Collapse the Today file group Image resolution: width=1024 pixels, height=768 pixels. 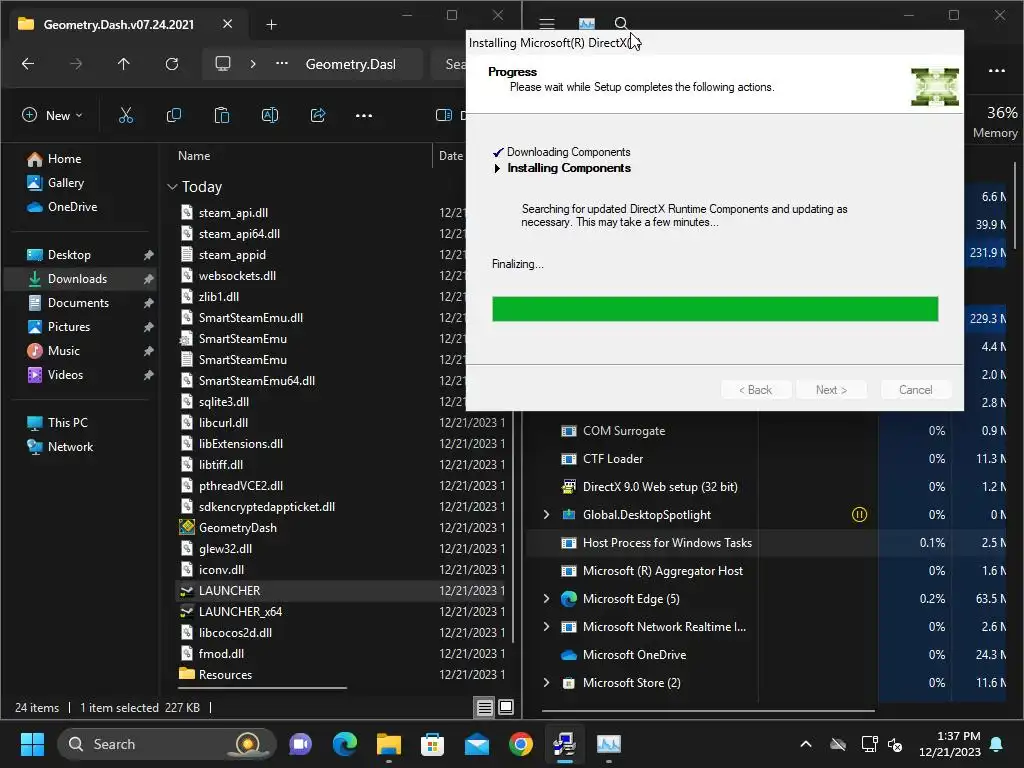click(x=172, y=187)
